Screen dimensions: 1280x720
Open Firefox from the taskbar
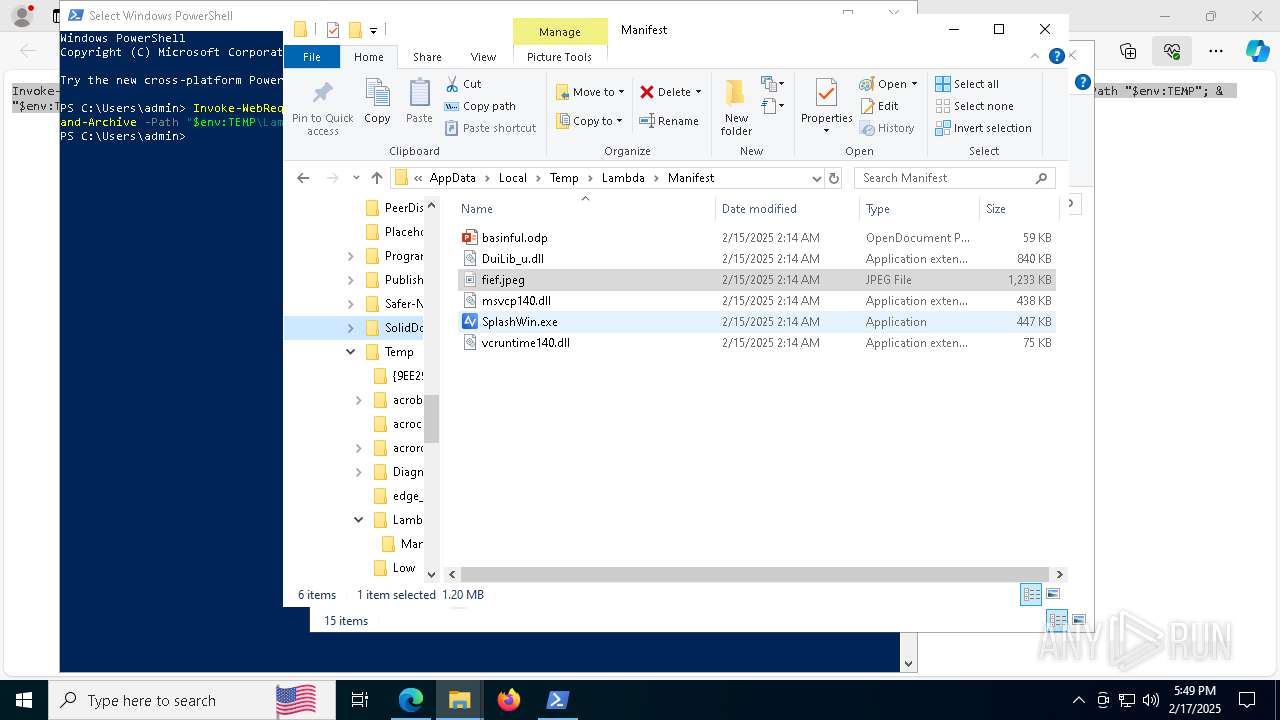(x=509, y=700)
